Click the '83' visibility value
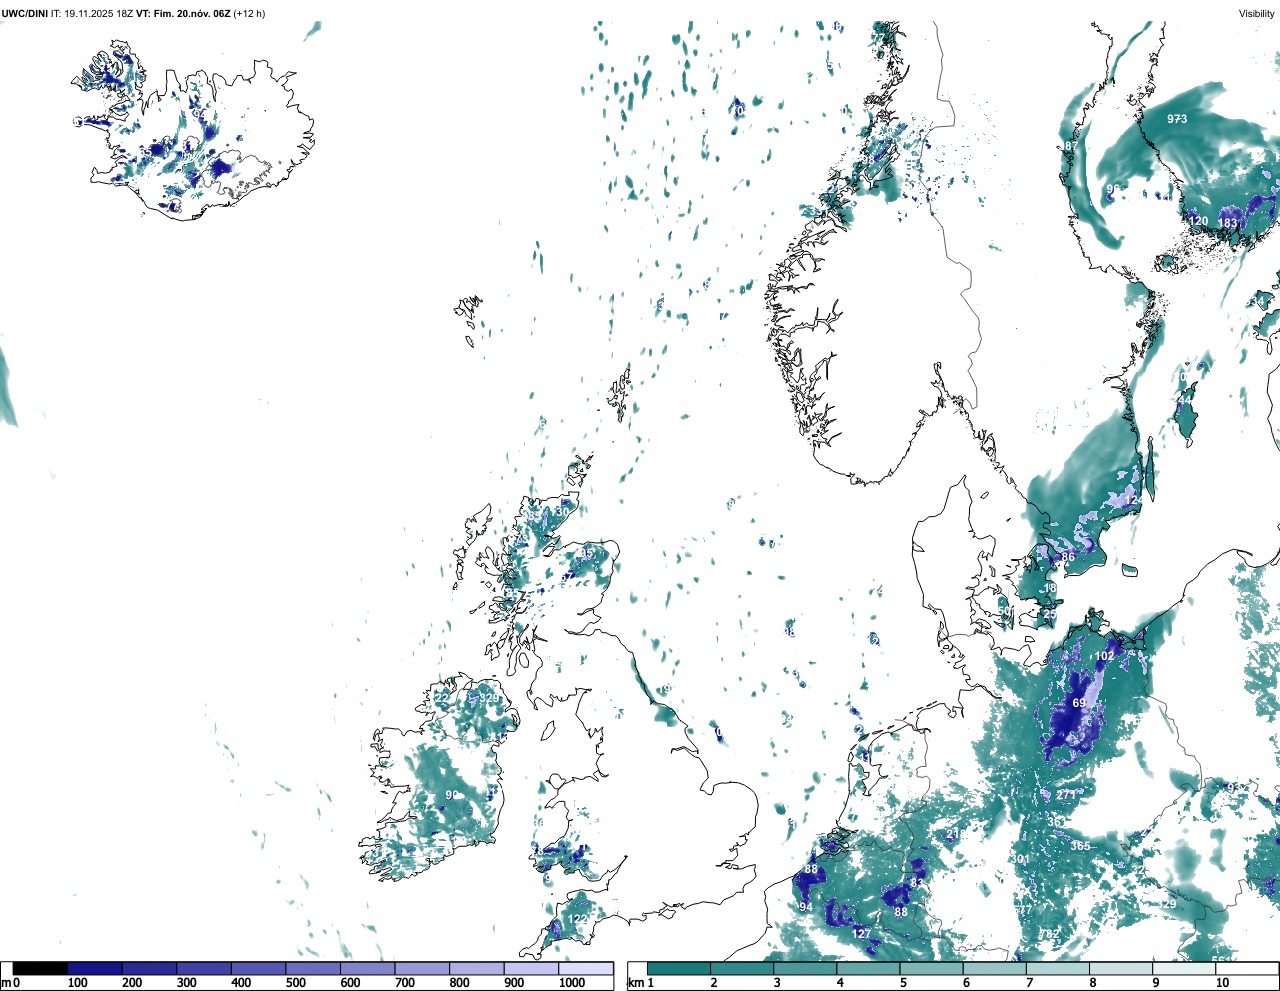The image size is (1280, 991). pyautogui.click(x=917, y=883)
